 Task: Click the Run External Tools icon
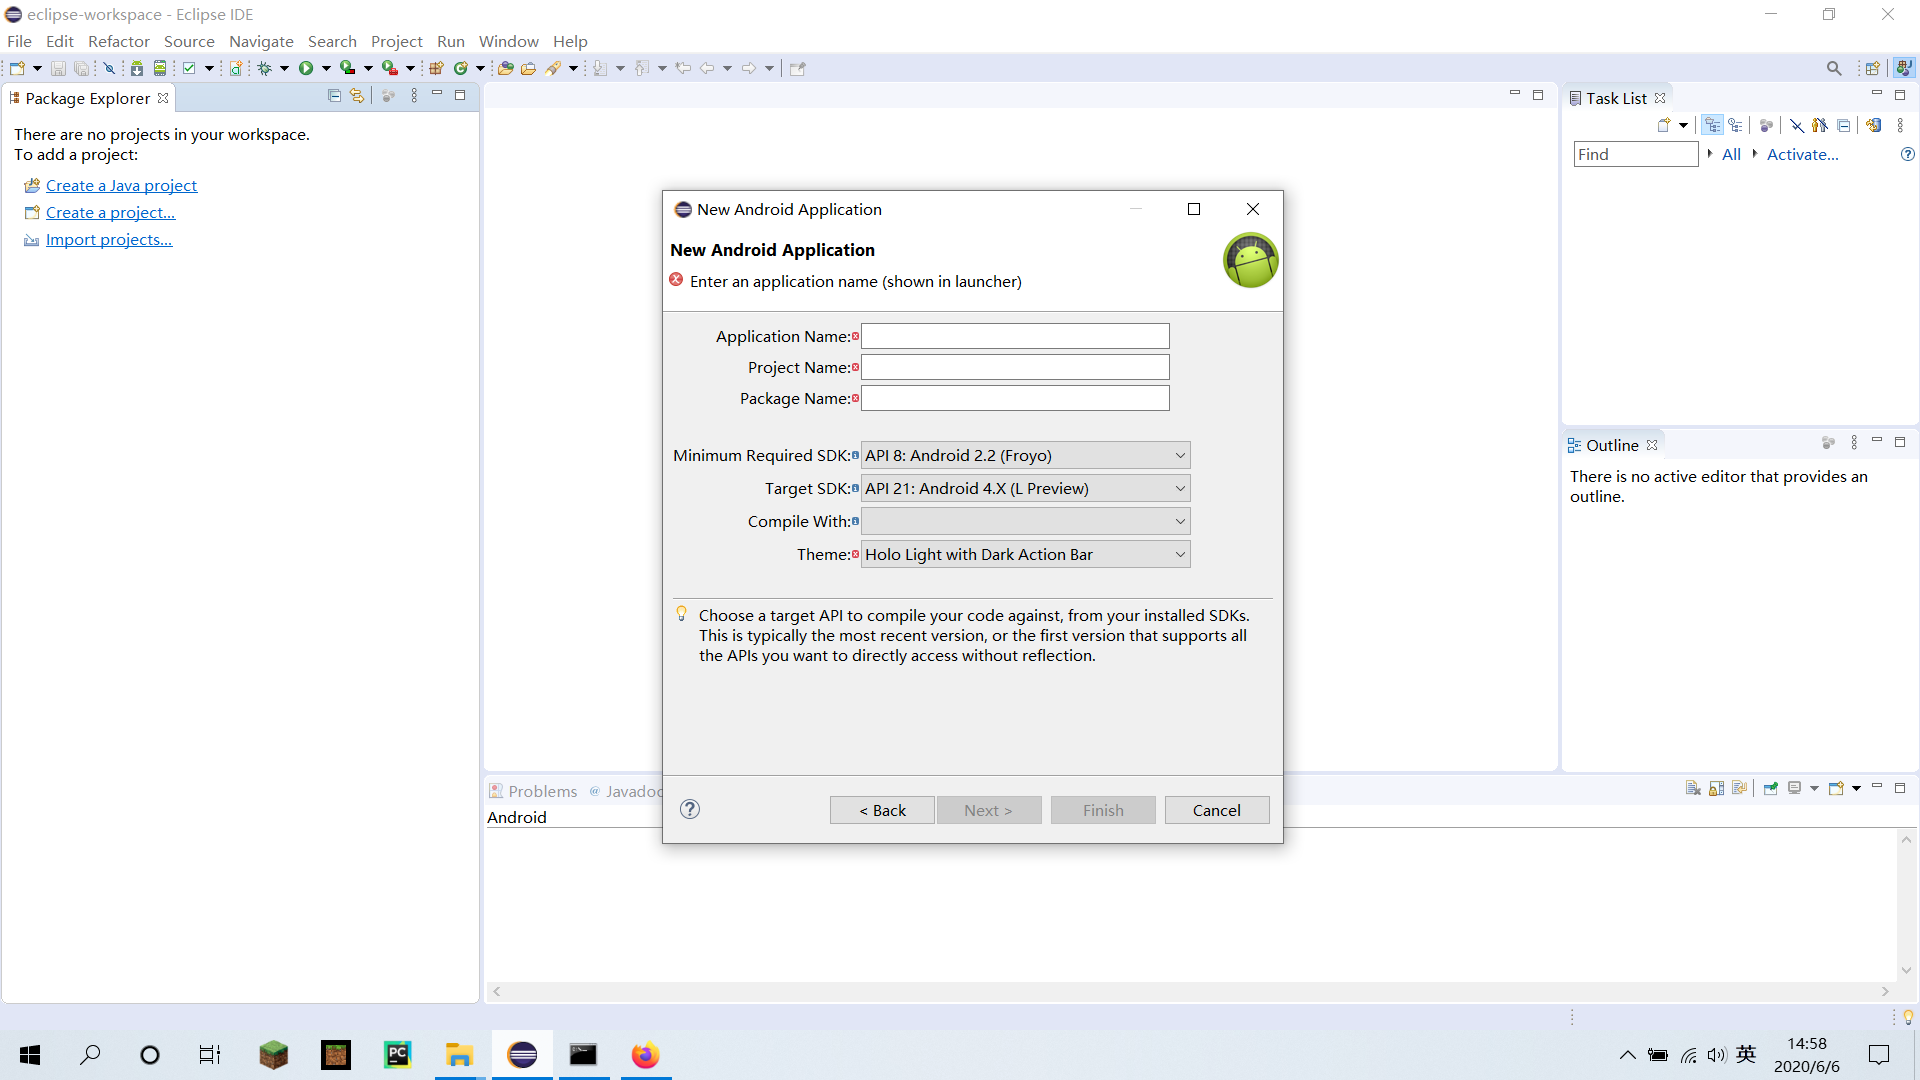click(390, 68)
